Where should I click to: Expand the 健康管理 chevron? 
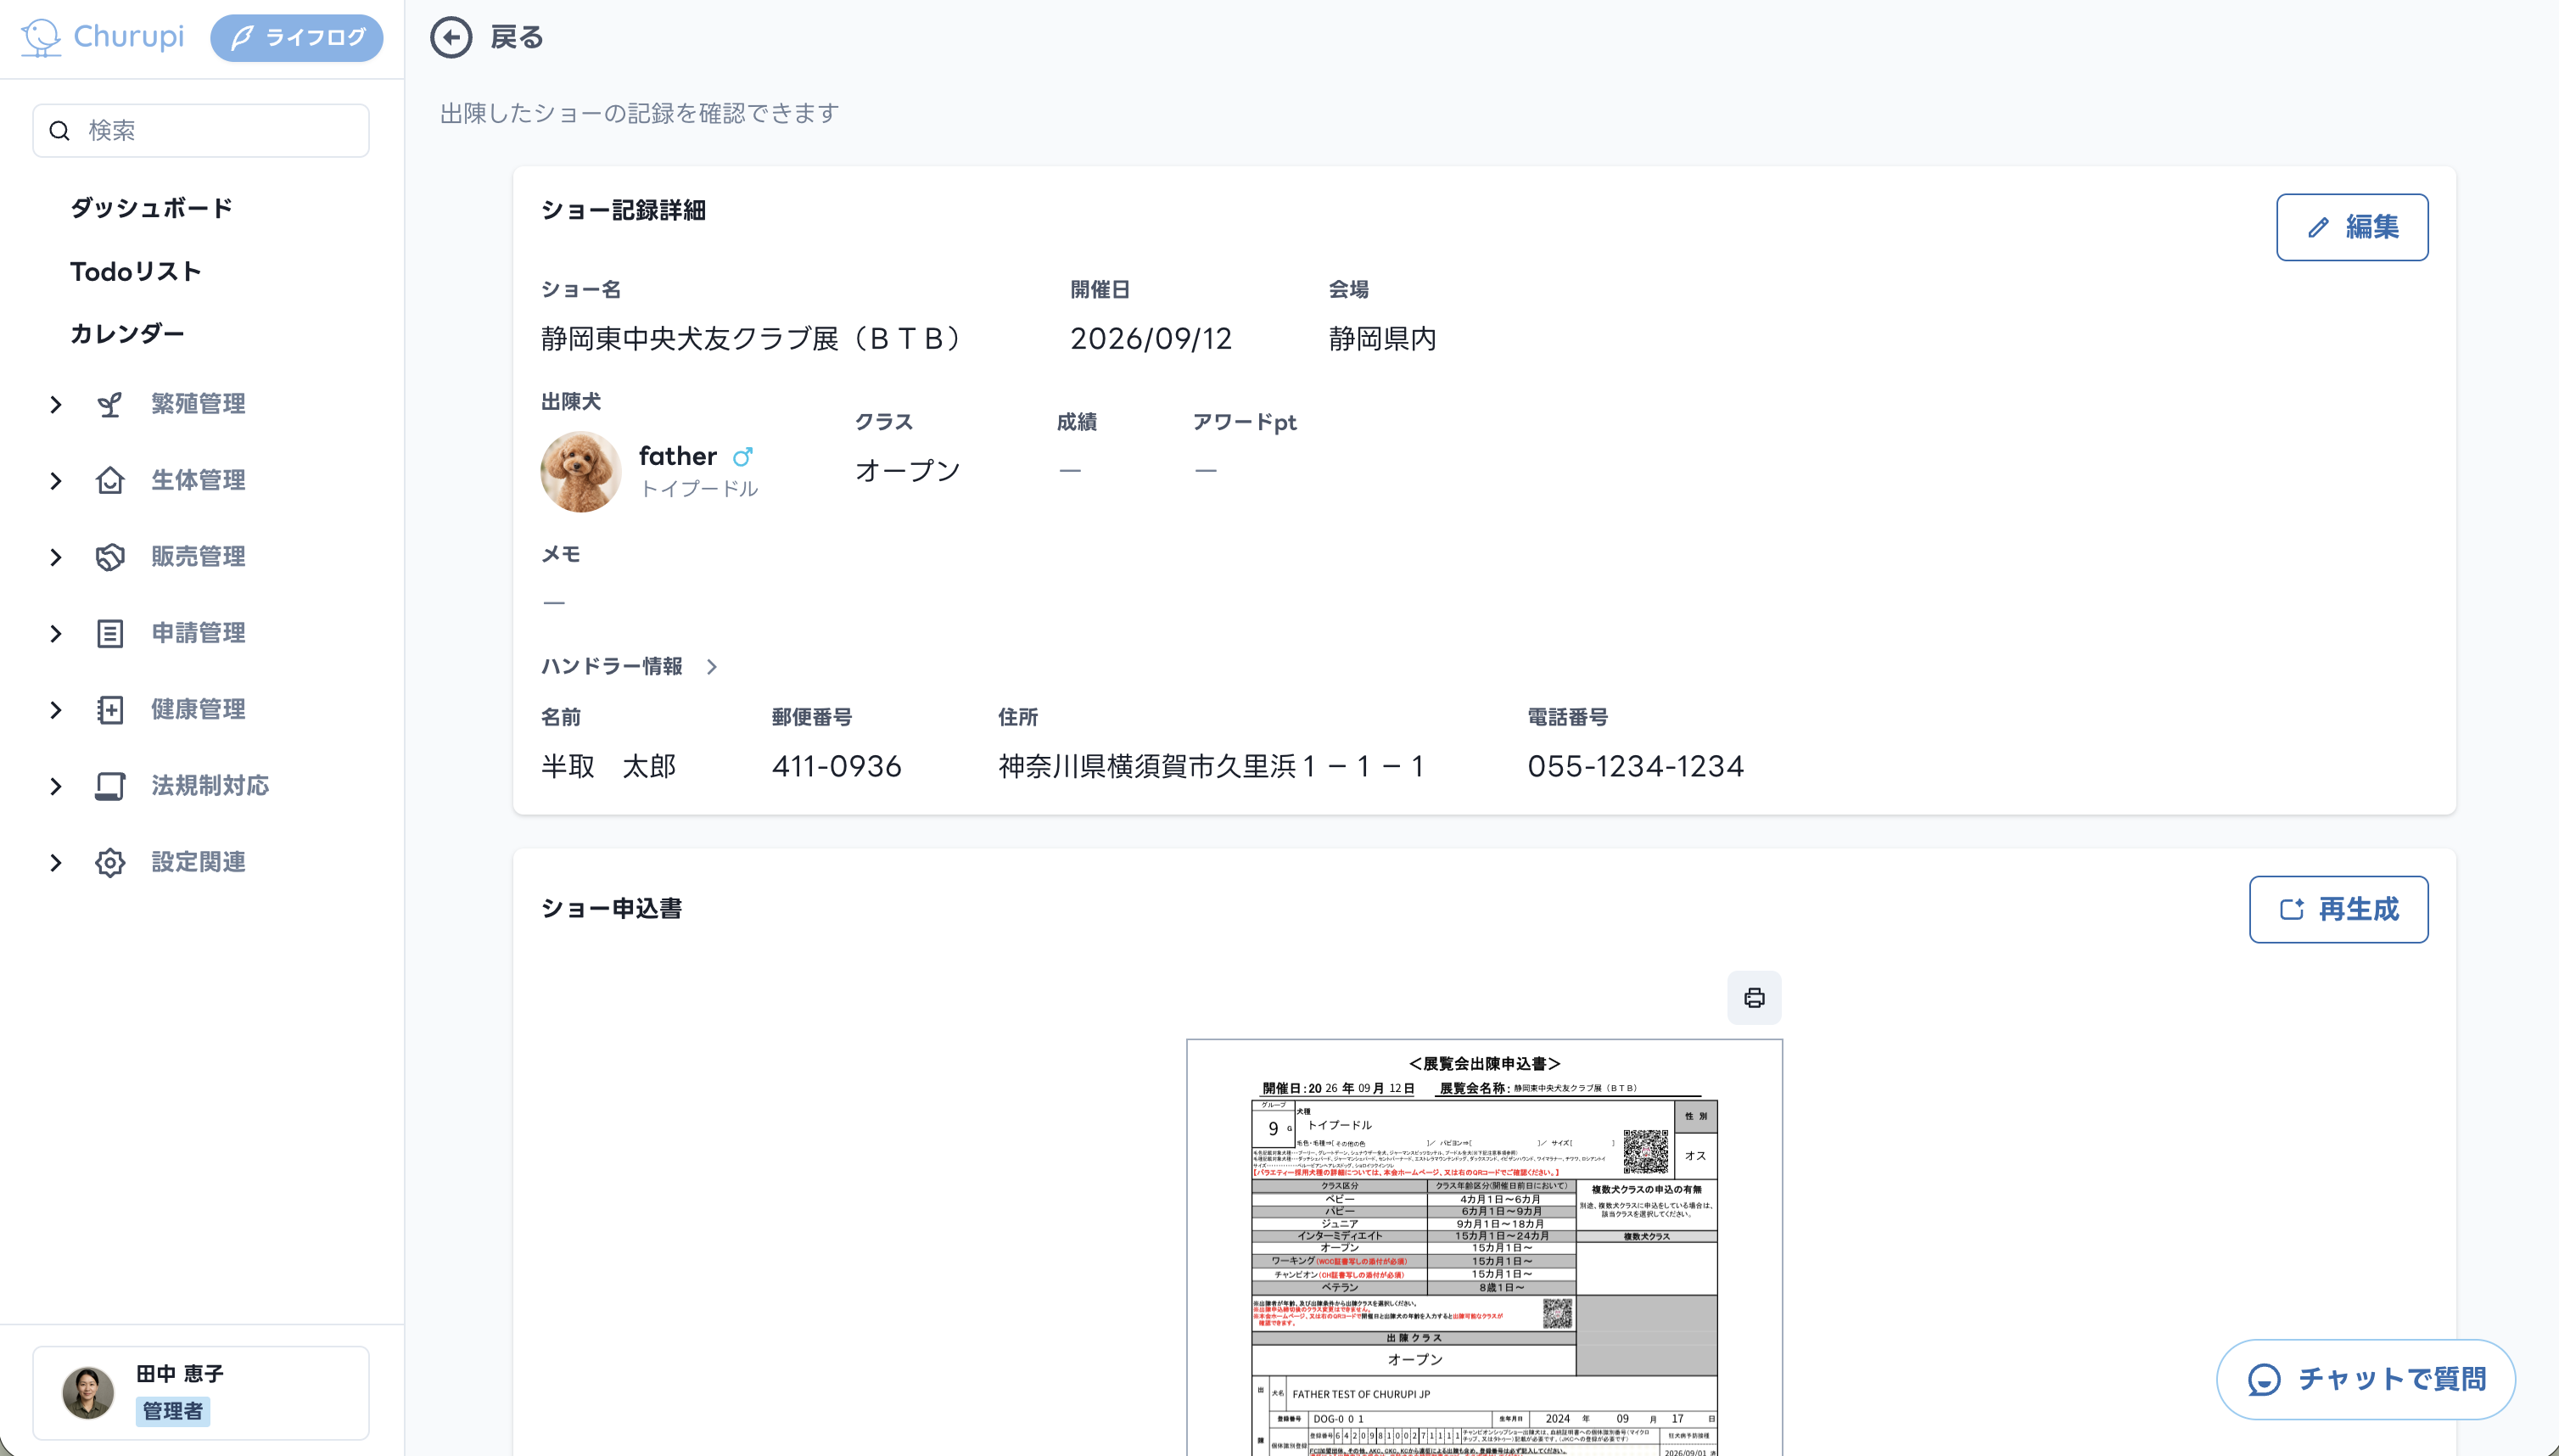tap(56, 710)
